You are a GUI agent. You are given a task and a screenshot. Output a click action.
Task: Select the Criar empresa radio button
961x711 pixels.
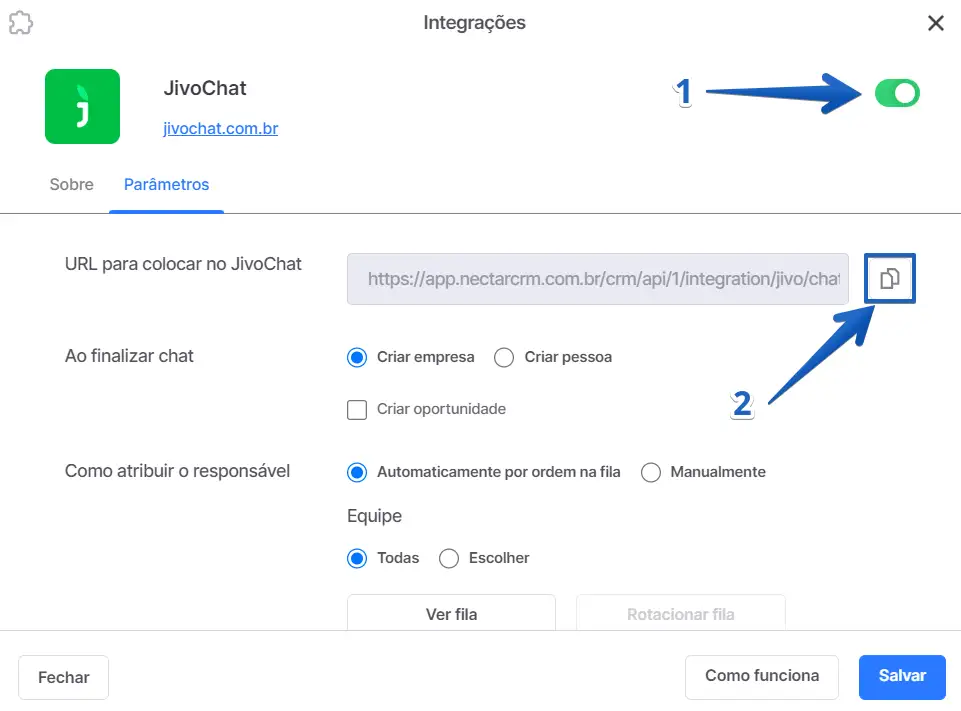pos(357,357)
